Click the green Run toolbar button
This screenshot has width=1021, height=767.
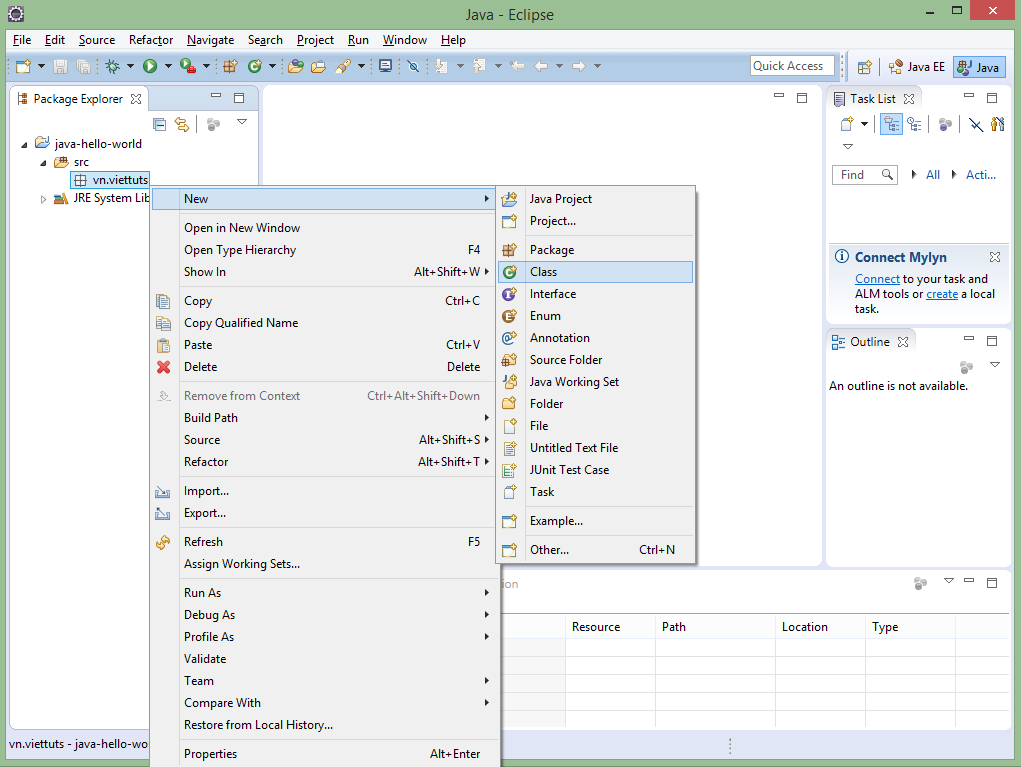[x=150, y=66]
